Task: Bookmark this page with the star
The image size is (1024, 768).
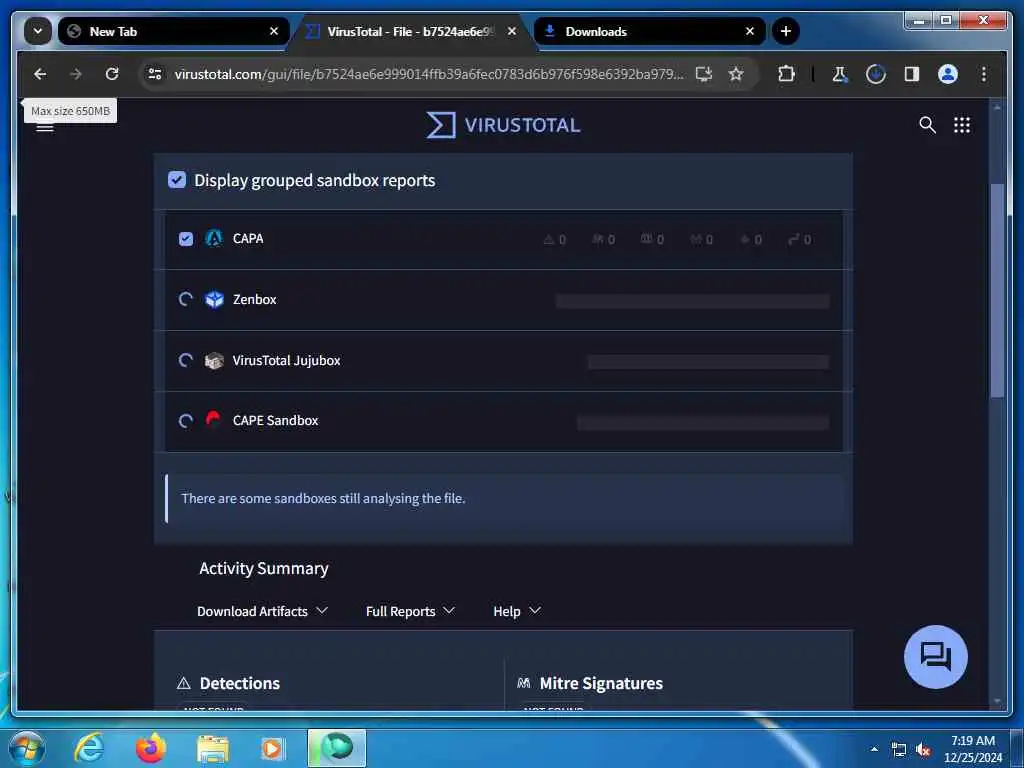Action: click(736, 74)
